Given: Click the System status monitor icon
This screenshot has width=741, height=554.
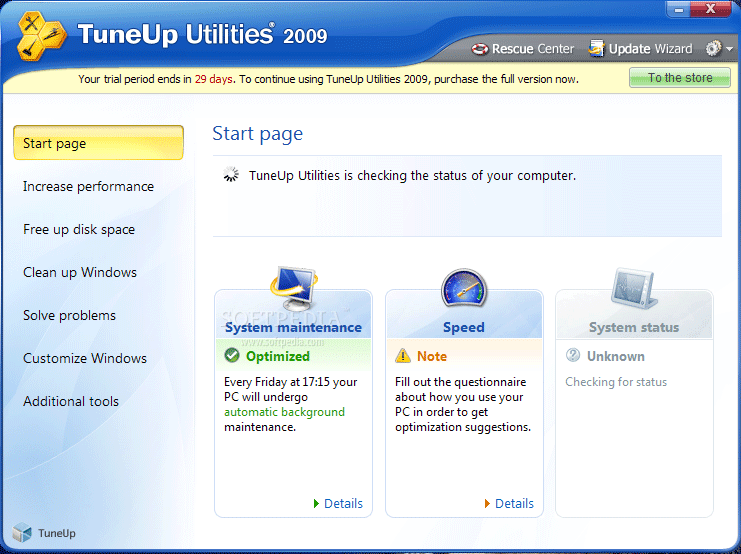Looking at the screenshot, I should pyautogui.click(x=634, y=289).
